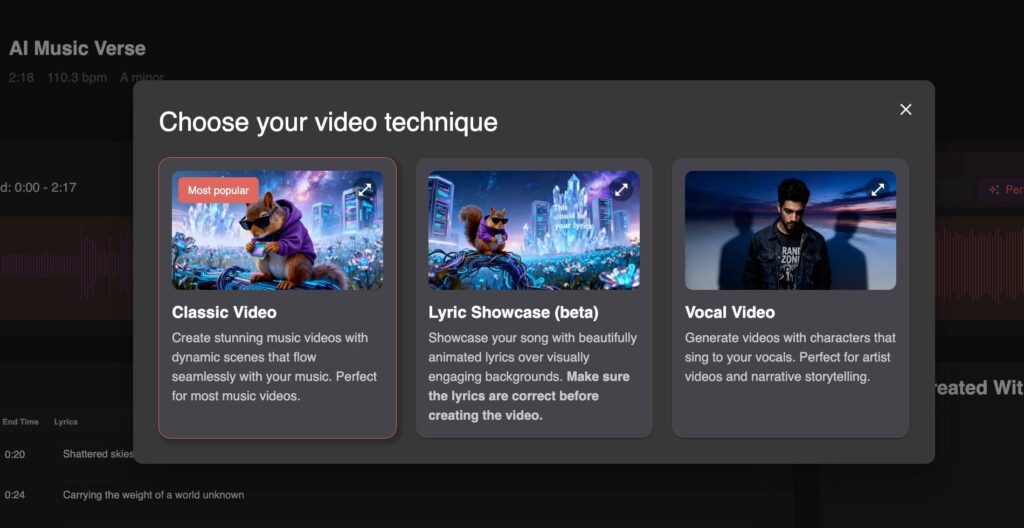Pick the Vocal Video technique

(790, 297)
